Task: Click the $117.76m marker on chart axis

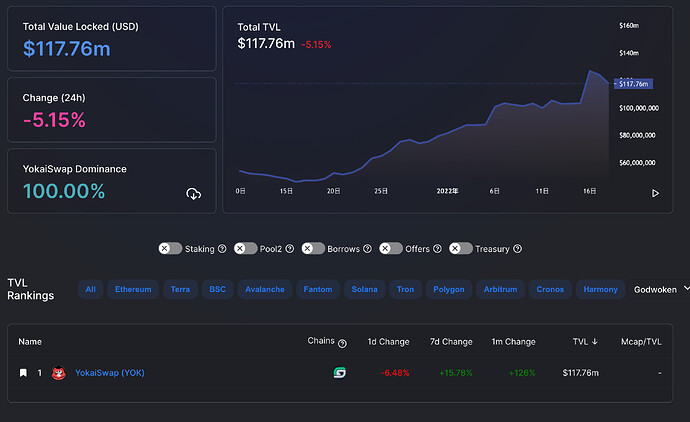Action: [633, 84]
